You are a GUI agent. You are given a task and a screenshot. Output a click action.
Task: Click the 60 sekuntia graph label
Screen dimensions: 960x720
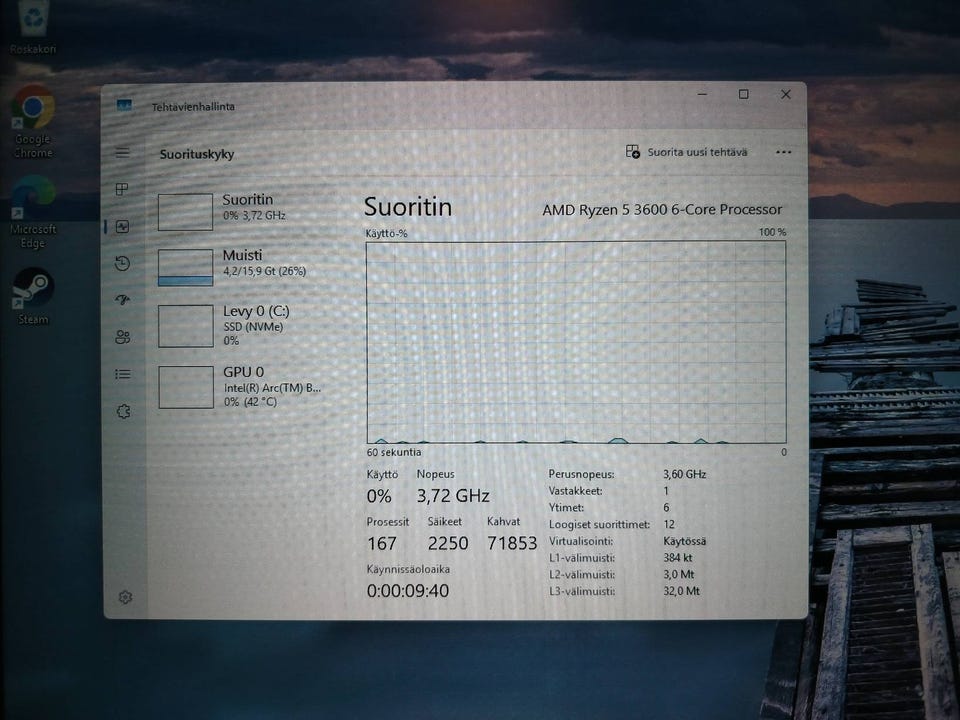point(394,452)
